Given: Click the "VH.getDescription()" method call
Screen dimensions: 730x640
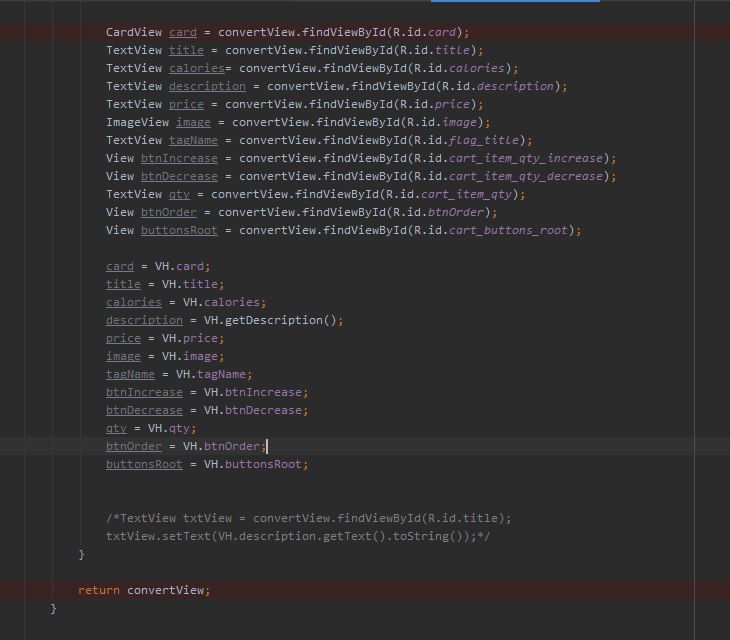Looking at the screenshot, I should [x=270, y=321].
